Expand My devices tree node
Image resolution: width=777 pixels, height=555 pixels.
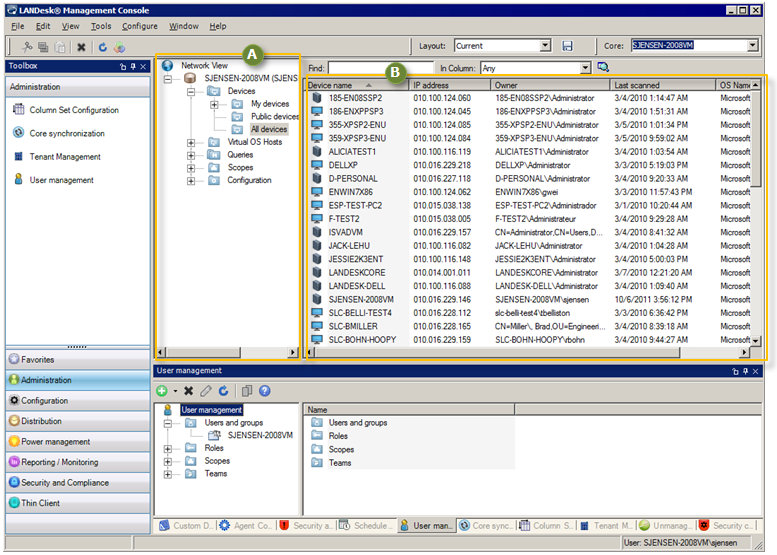[x=214, y=104]
